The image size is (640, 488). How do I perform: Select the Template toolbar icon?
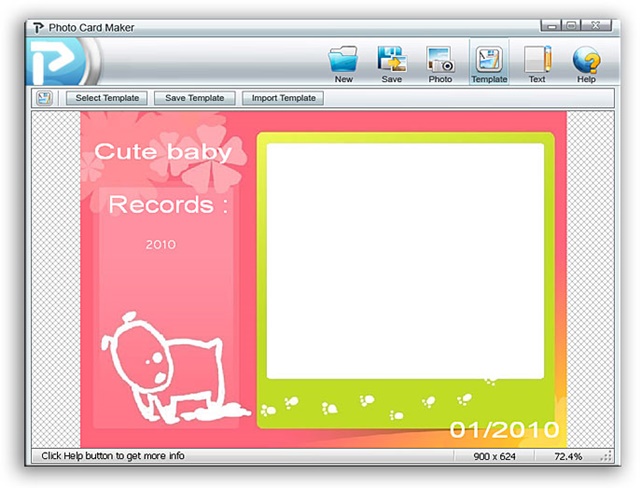(489, 60)
